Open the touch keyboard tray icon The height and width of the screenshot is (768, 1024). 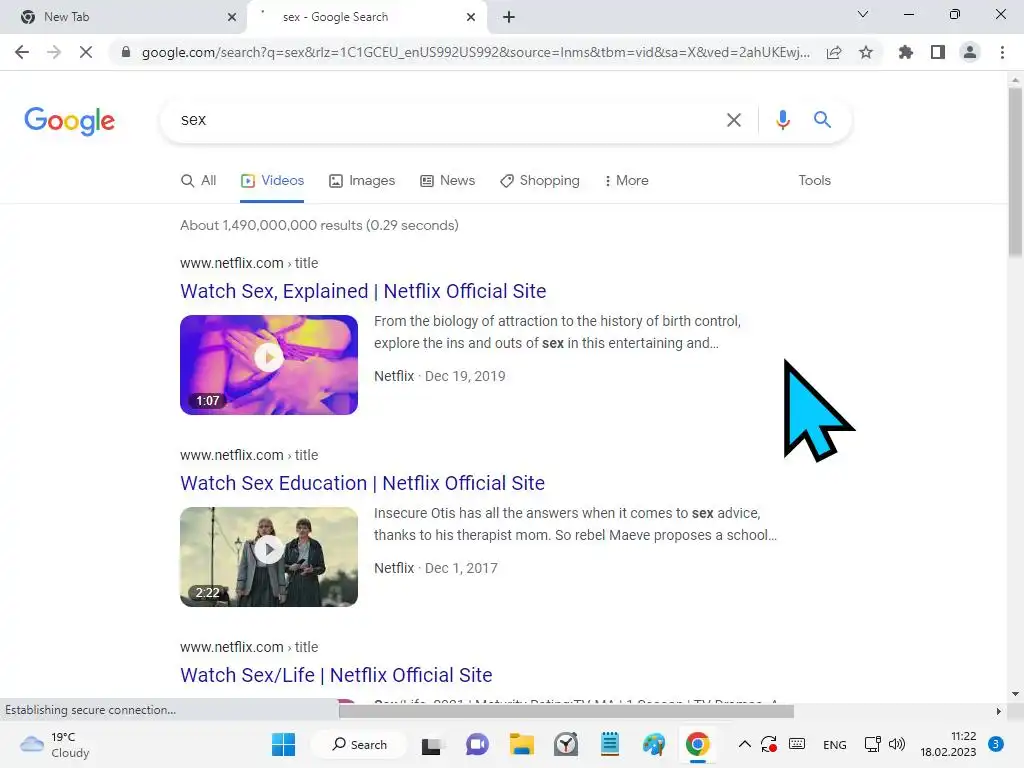point(797,744)
